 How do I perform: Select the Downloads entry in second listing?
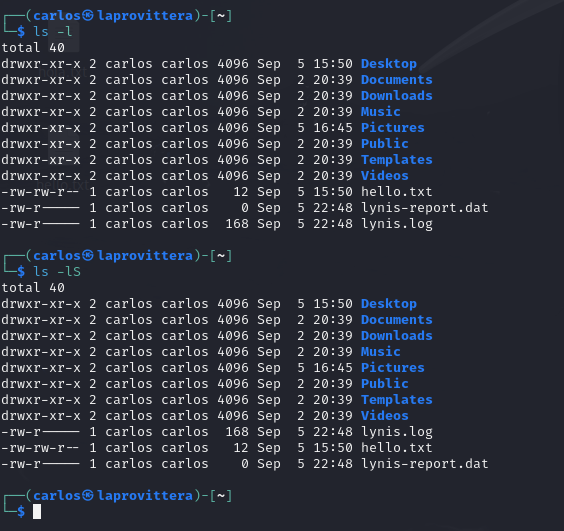[x=397, y=336]
